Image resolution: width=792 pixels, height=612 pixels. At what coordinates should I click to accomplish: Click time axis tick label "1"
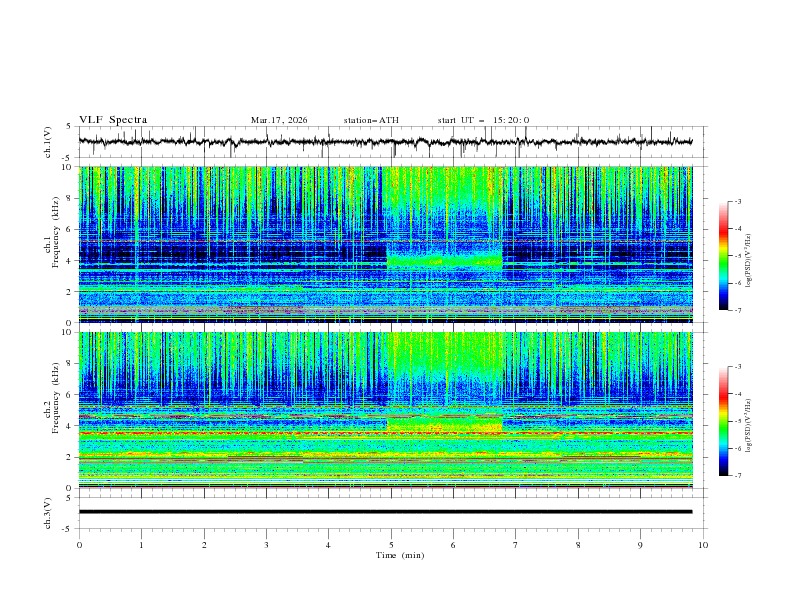pos(141,545)
